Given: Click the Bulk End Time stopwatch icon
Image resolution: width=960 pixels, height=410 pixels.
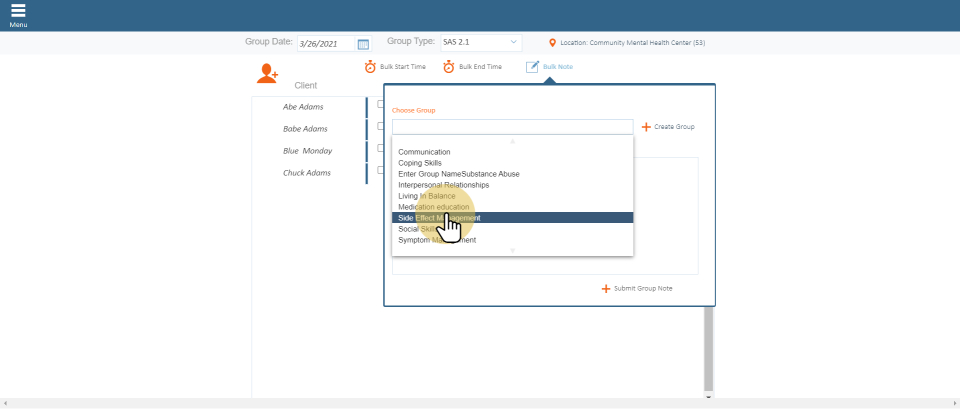Looking at the screenshot, I should click(449, 67).
